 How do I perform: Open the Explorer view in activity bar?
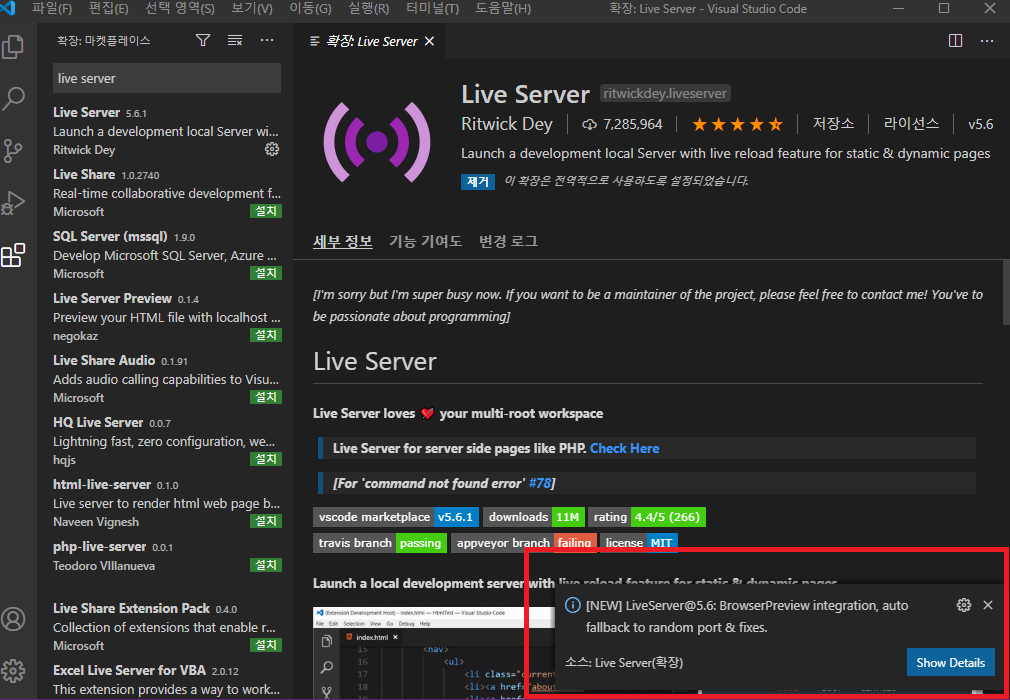(13, 47)
